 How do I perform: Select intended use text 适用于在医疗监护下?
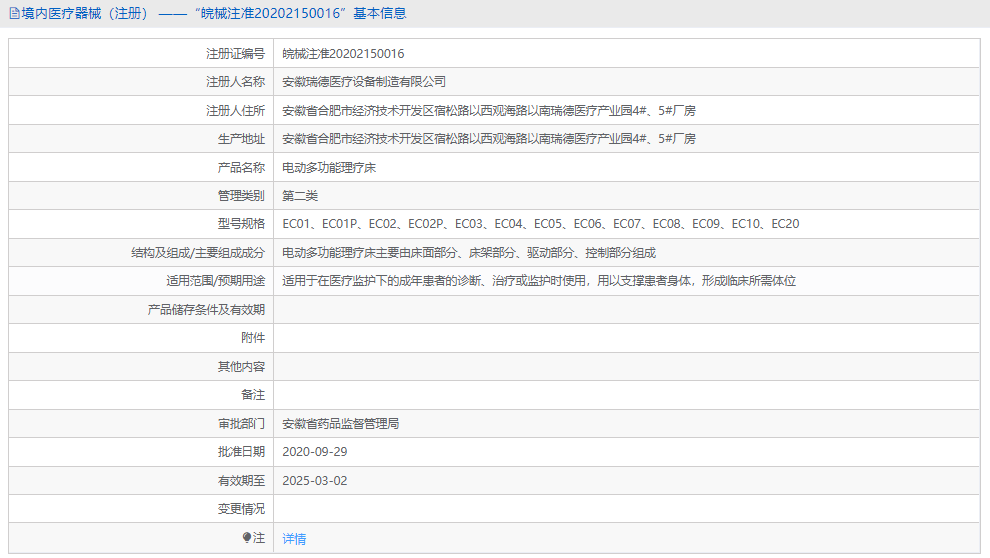(539, 281)
